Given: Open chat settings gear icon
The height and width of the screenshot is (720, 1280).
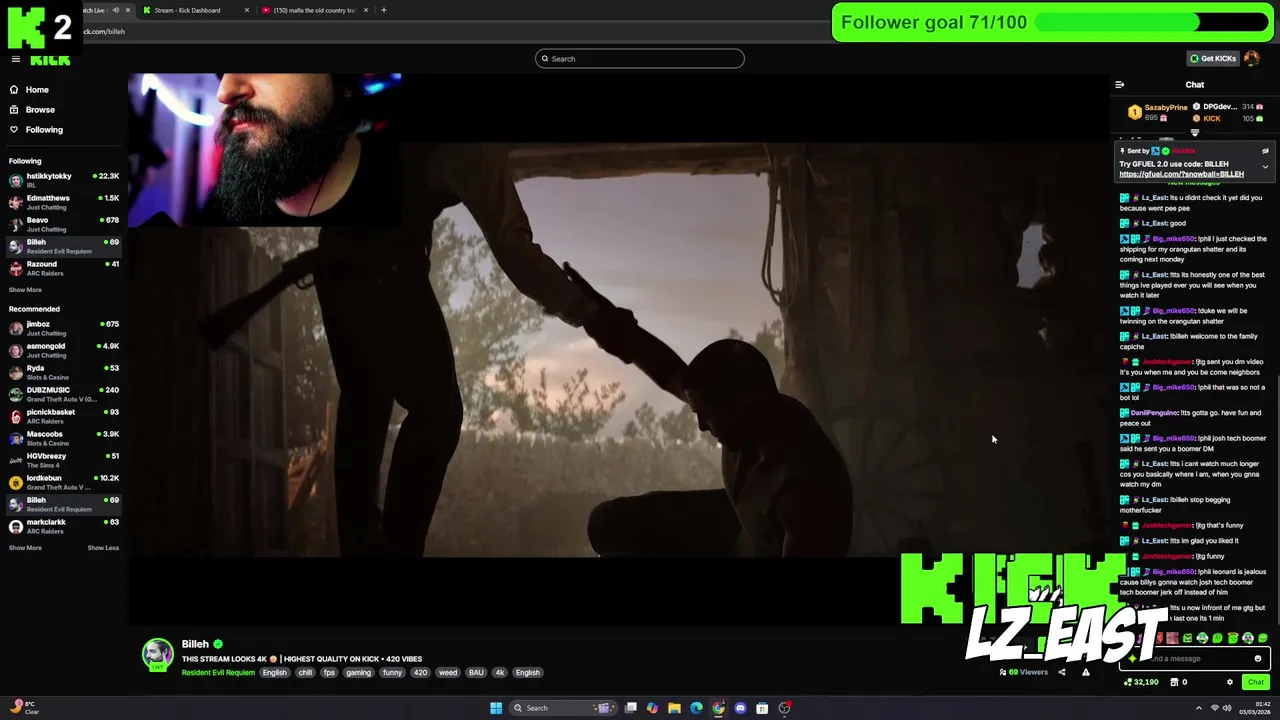Looking at the screenshot, I should [1230, 682].
